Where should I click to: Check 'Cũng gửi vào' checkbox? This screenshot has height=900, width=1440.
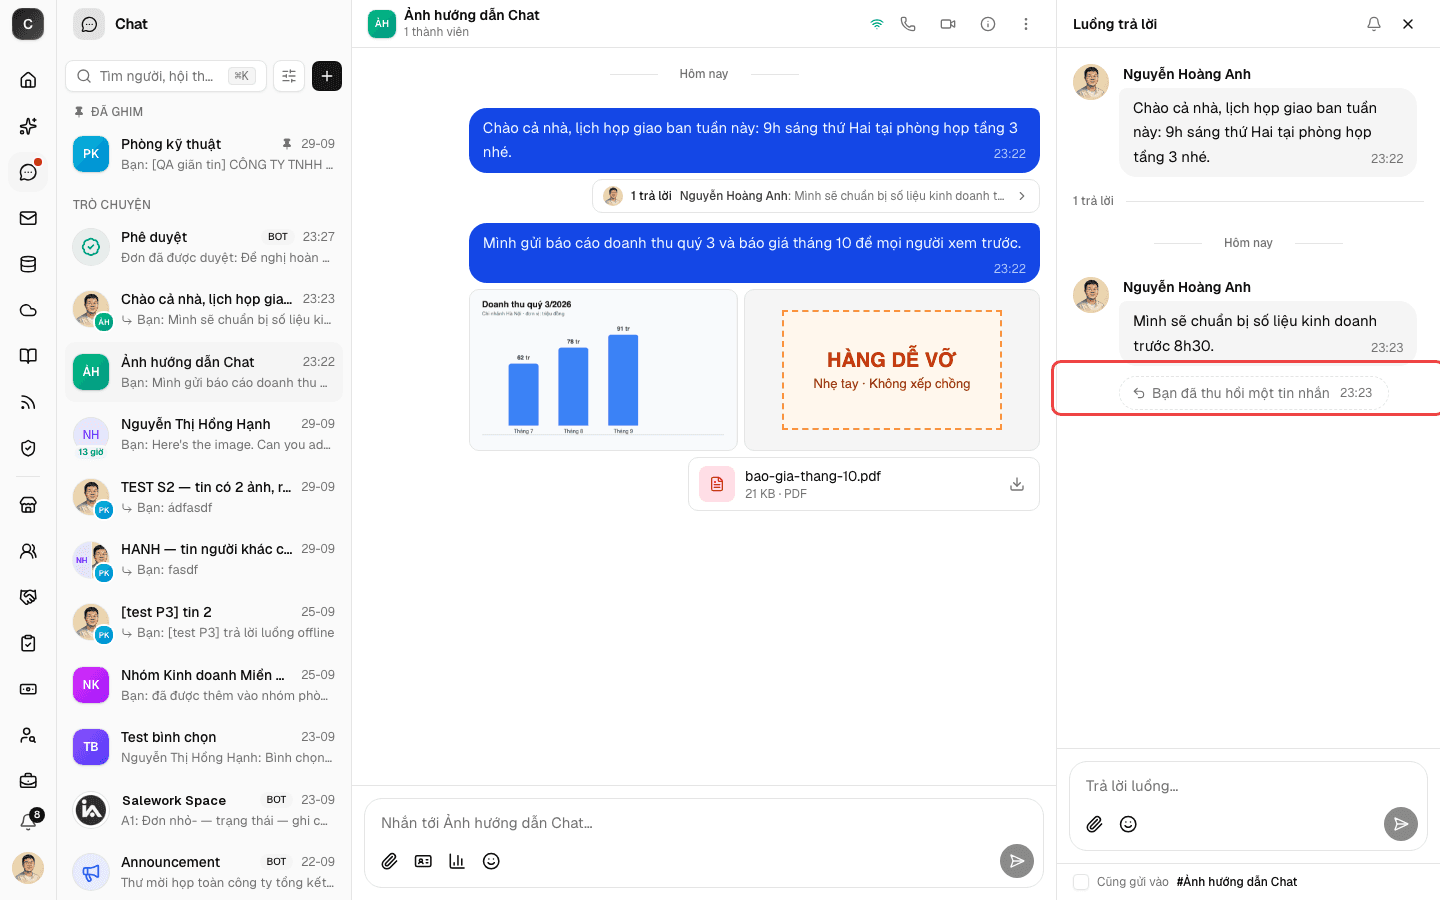[x=1081, y=882]
